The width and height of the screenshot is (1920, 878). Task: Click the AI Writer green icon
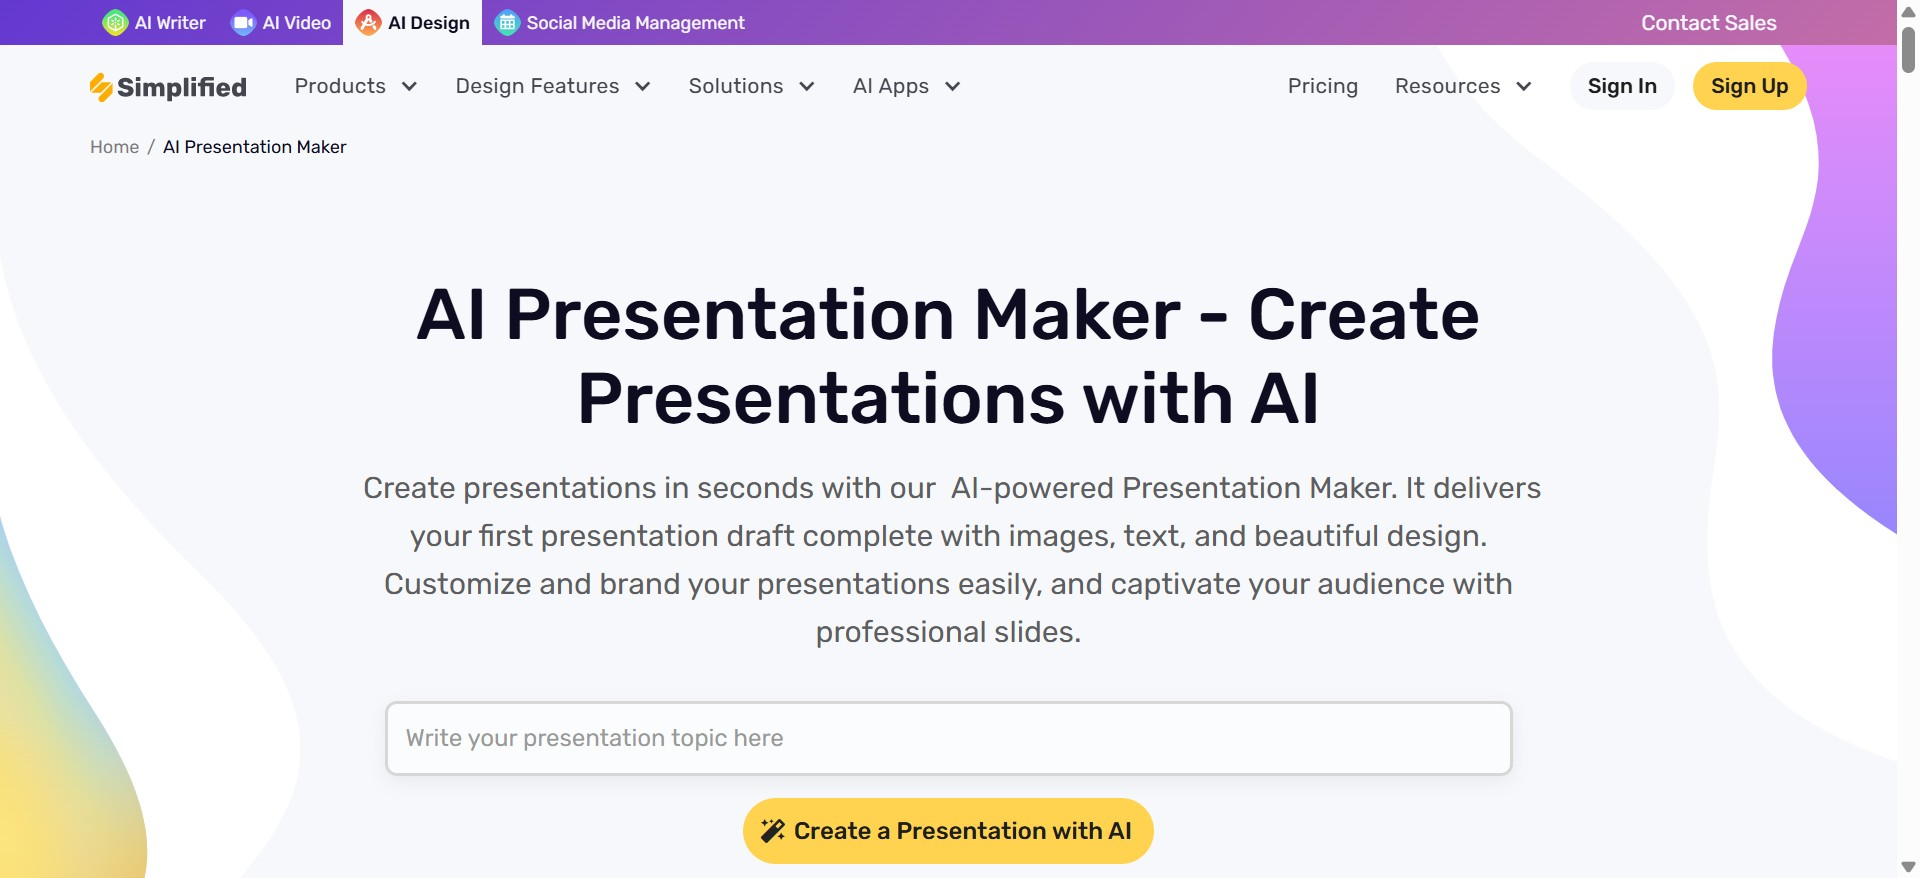[x=115, y=23]
